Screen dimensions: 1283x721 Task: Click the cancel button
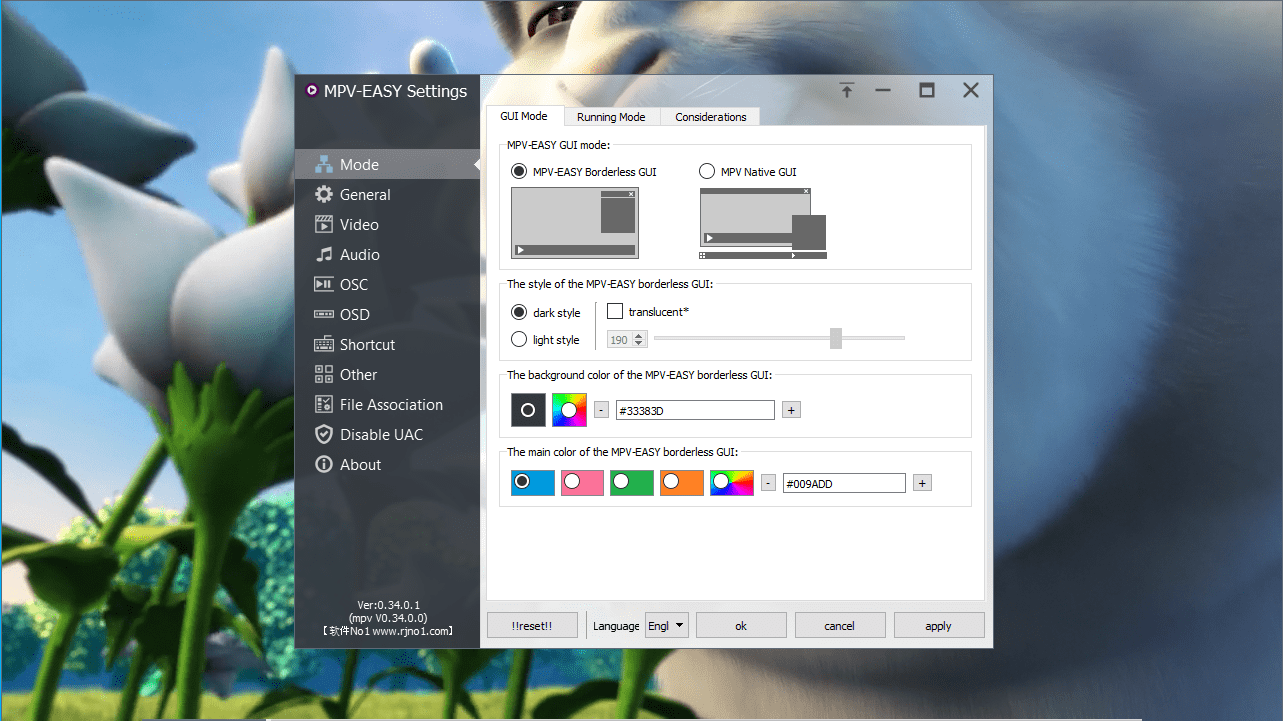[840, 625]
